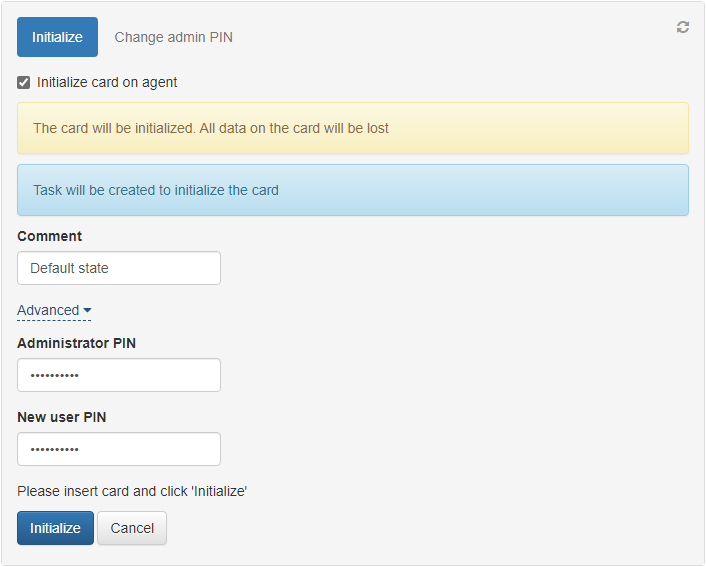Click into the Administrator PIN field
The height and width of the screenshot is (567, 706).
(119, 375)
